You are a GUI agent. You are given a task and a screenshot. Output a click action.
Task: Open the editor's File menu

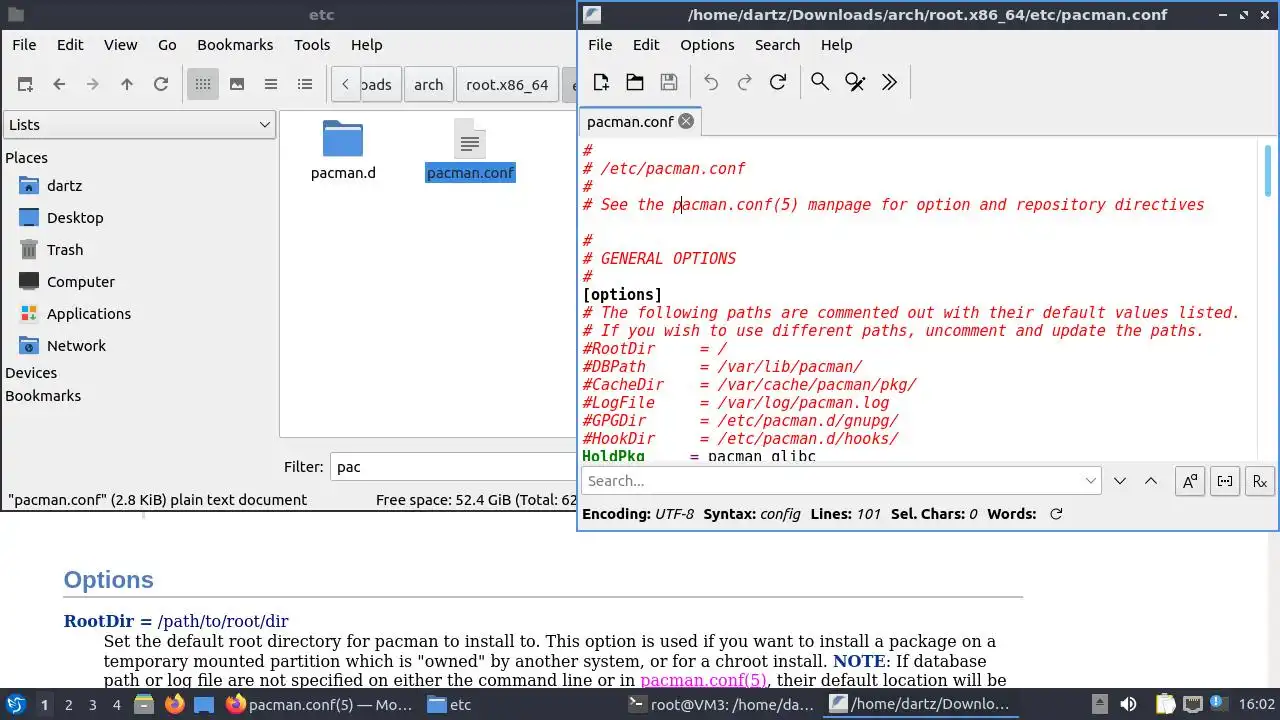tap(600, 45)
